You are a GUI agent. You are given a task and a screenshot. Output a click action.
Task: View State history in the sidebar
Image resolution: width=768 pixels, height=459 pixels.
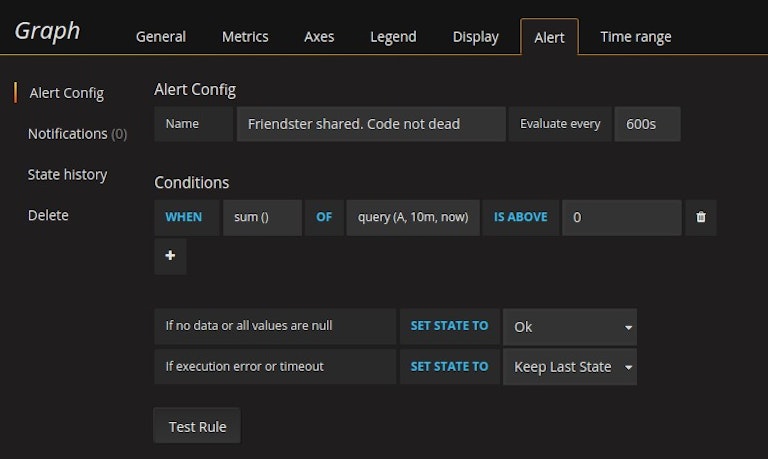coord(67,174)
